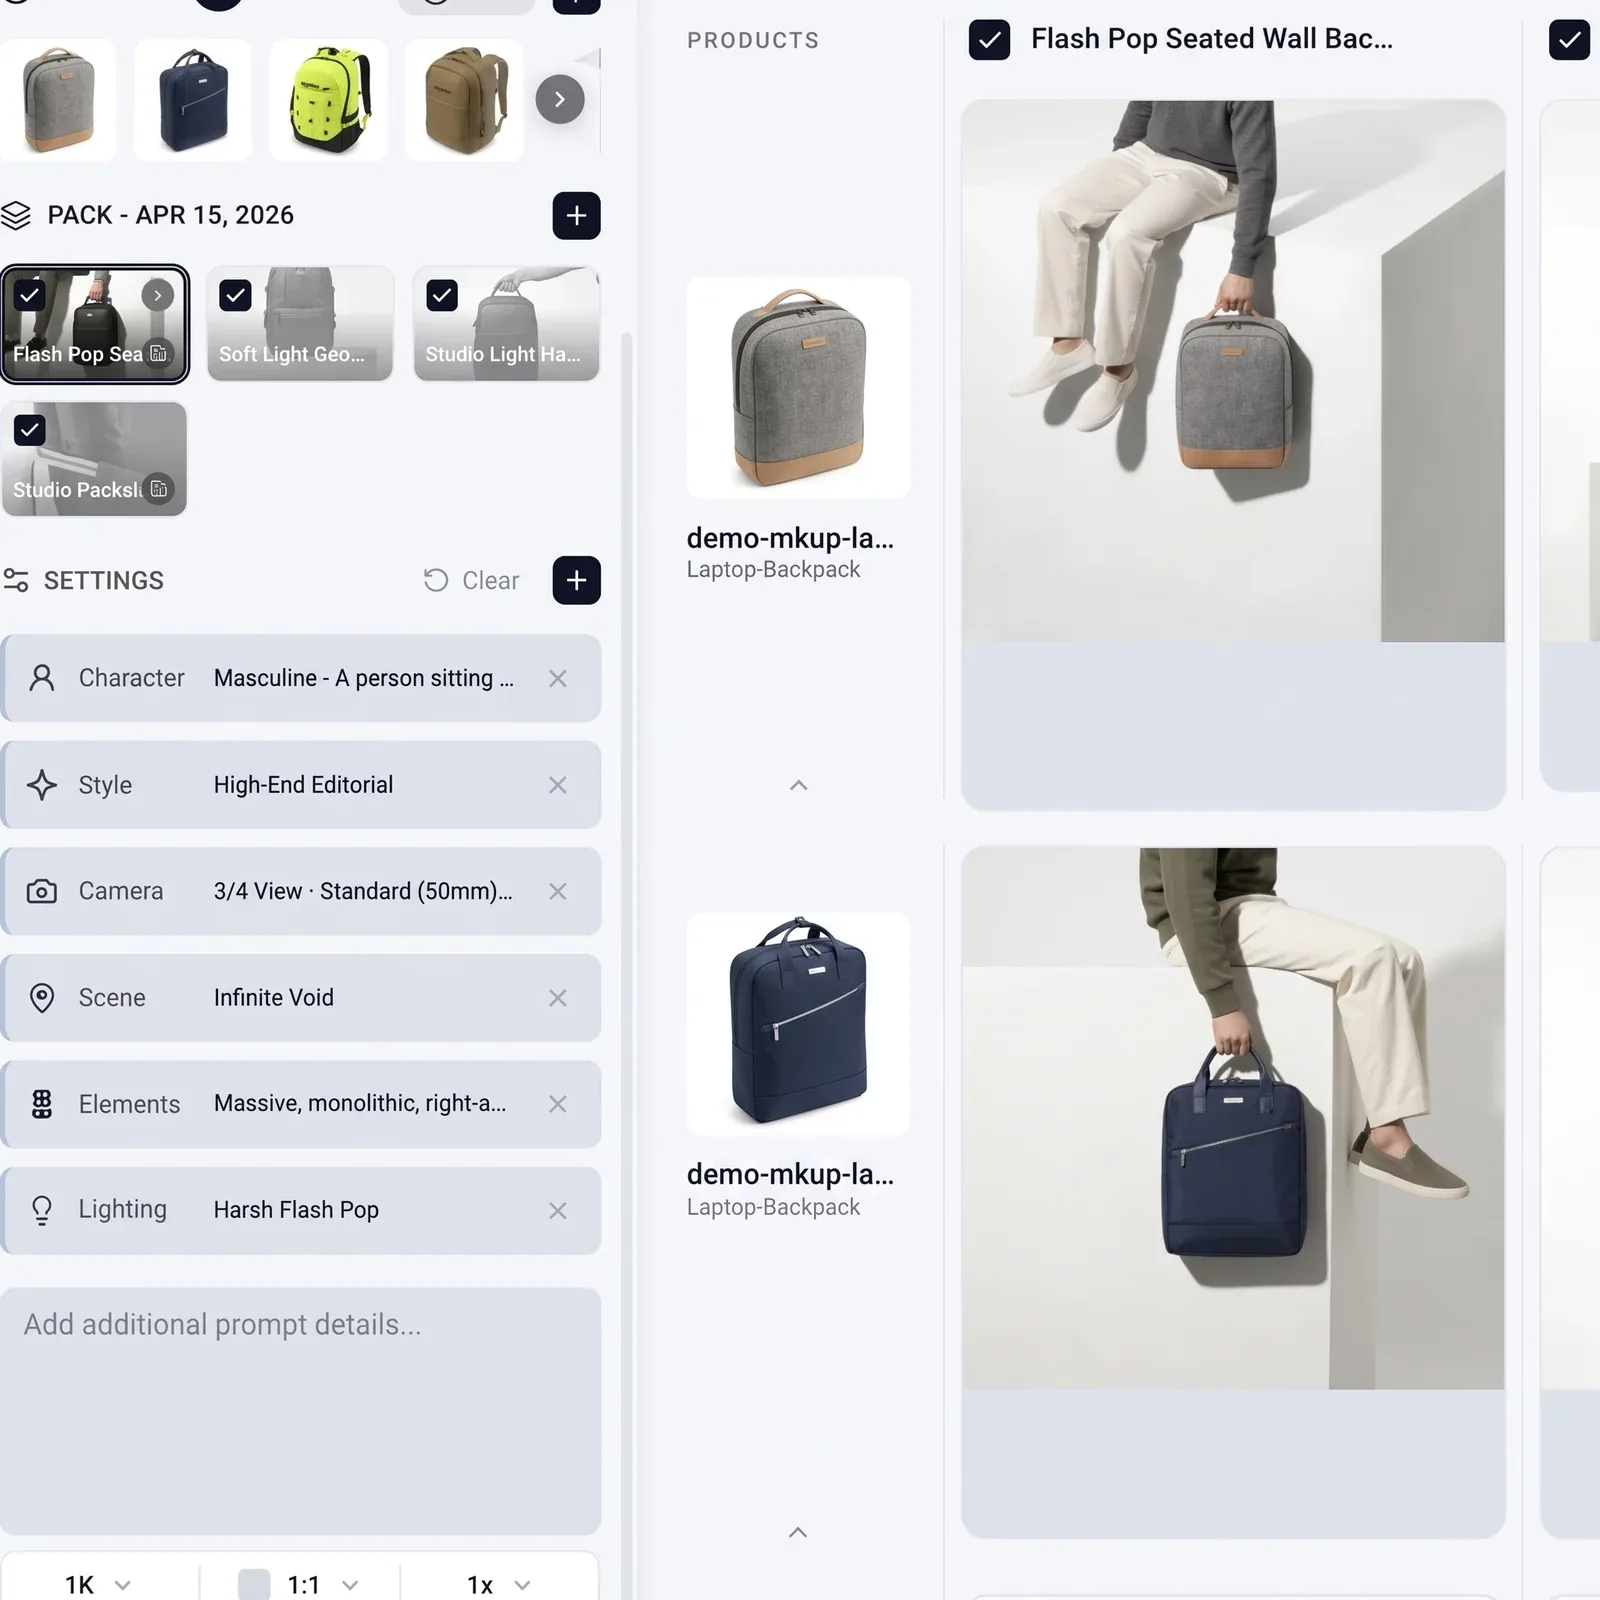Open the 1x quantity dropdown
The image size is (1600, 1600).
(x=498, y=1584)
